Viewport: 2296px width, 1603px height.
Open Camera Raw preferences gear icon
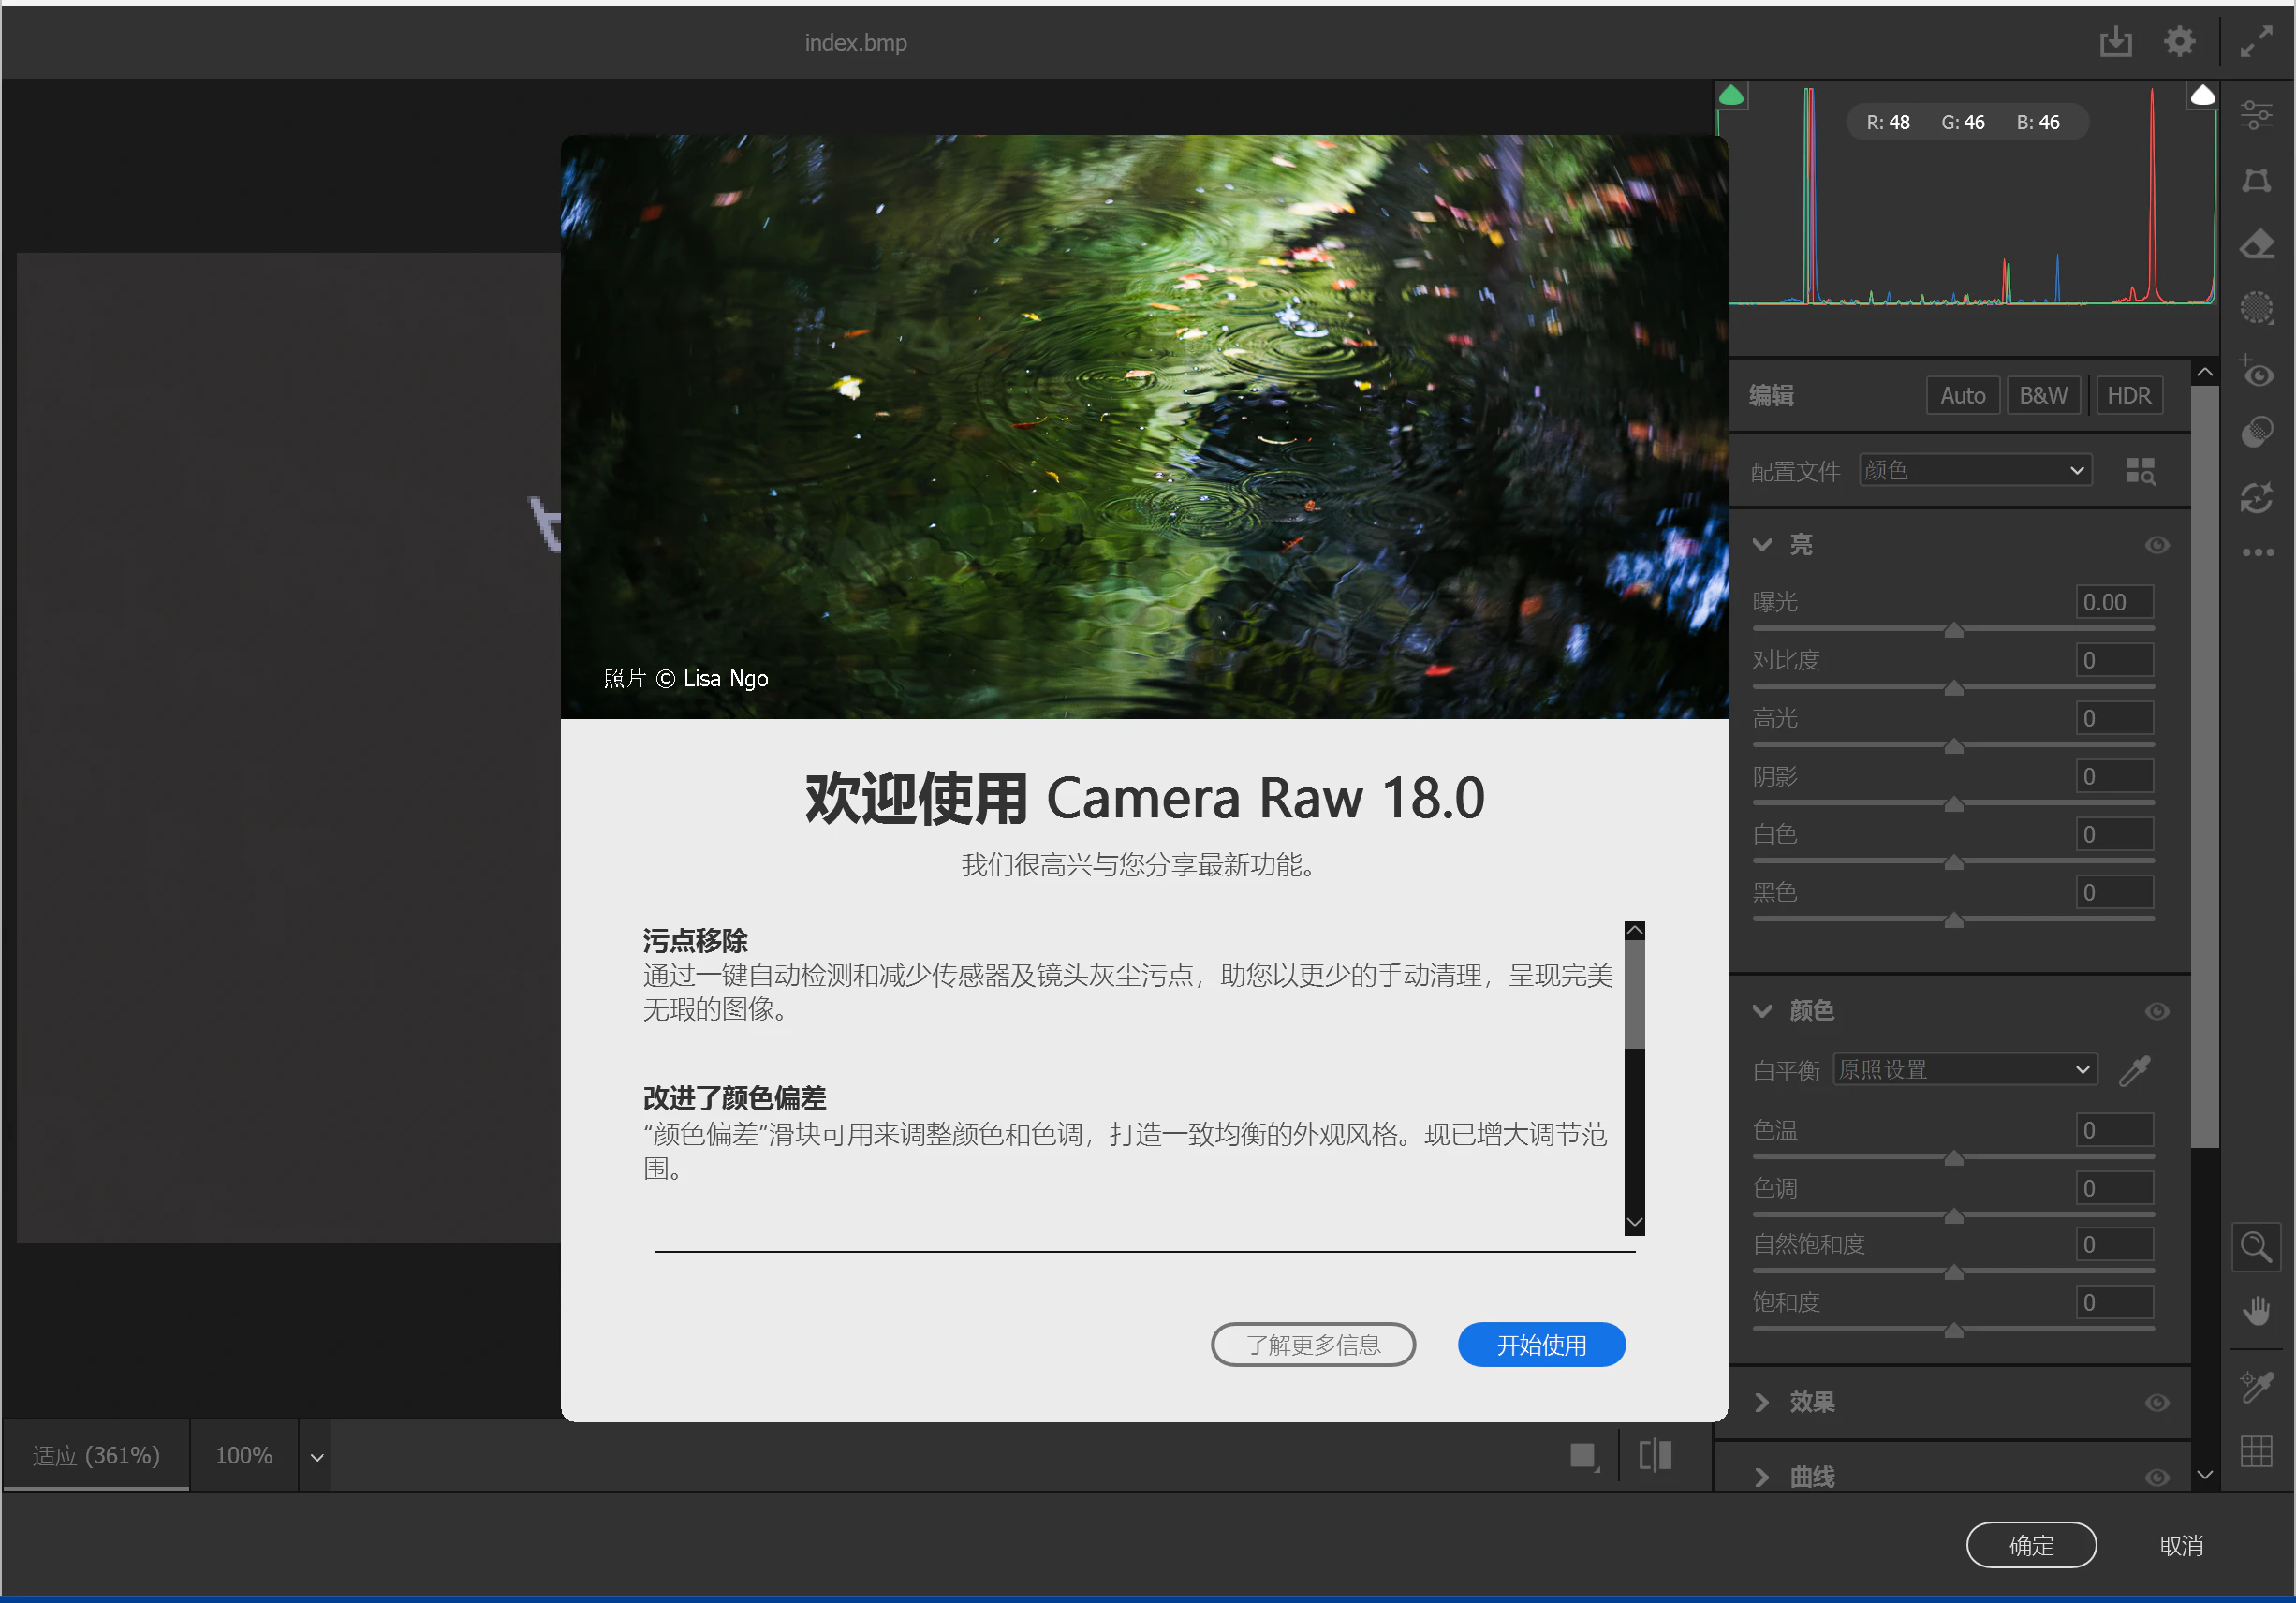tap(2179, 42)
